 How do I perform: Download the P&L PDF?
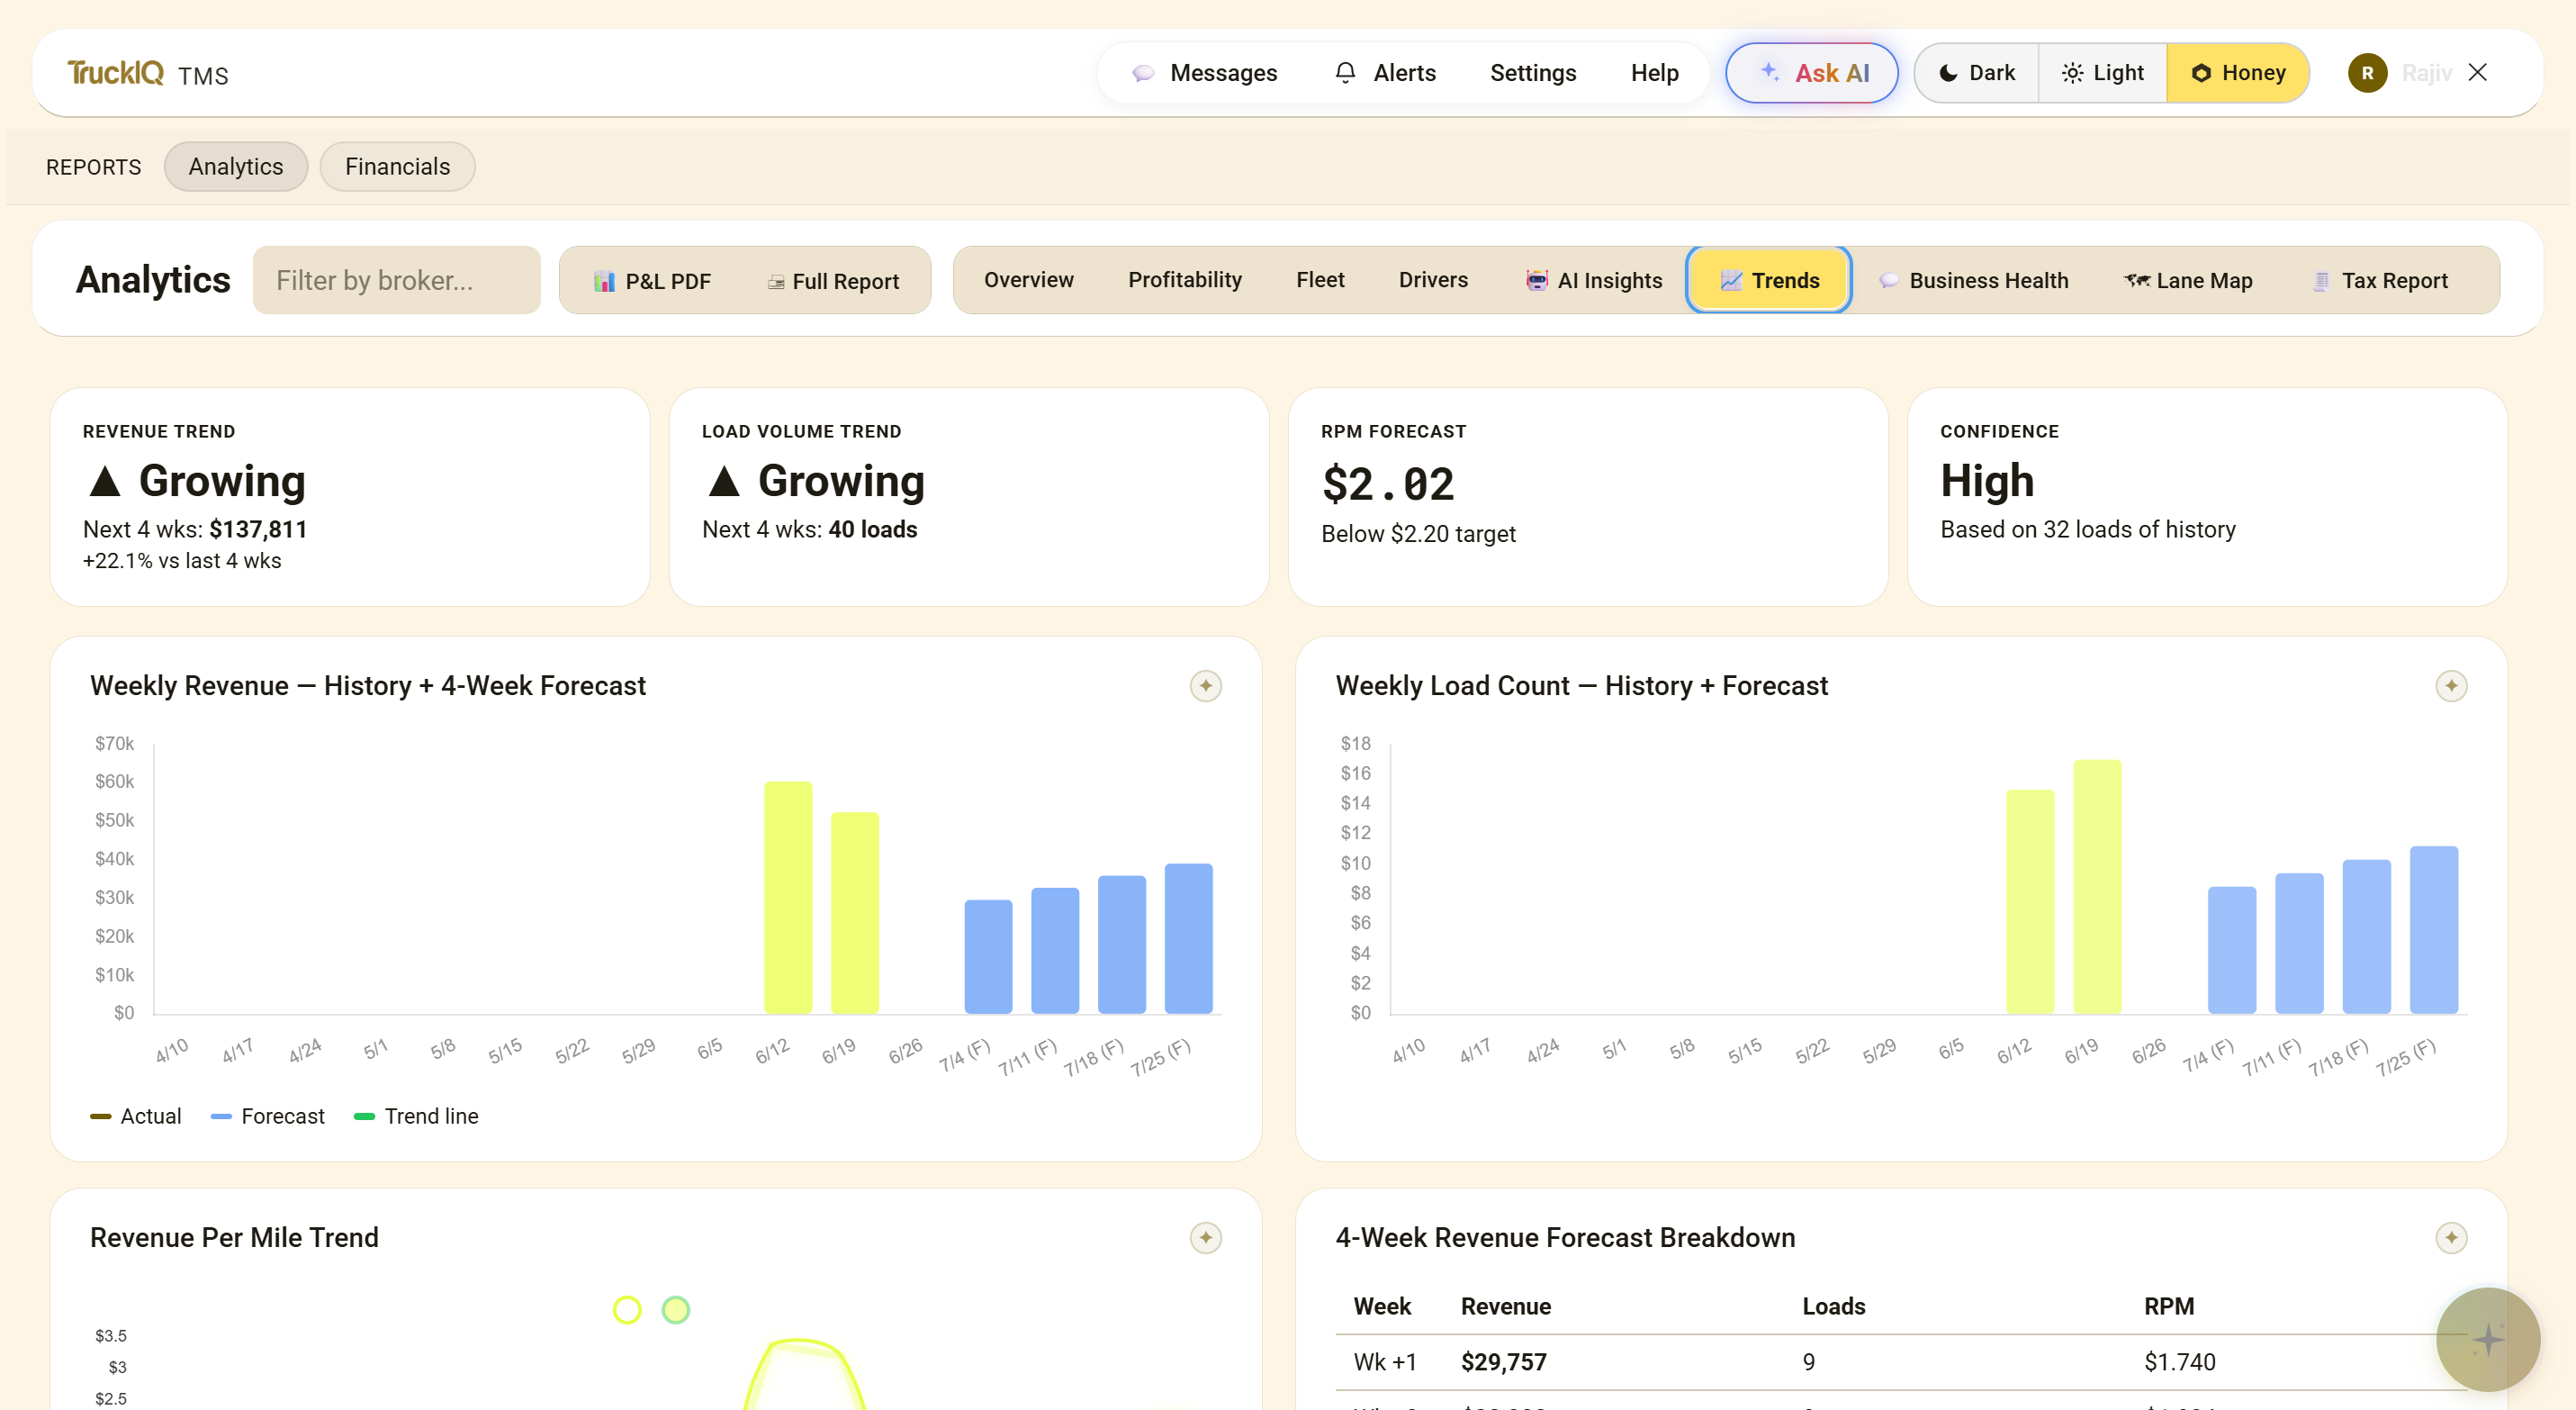point(652,282)
